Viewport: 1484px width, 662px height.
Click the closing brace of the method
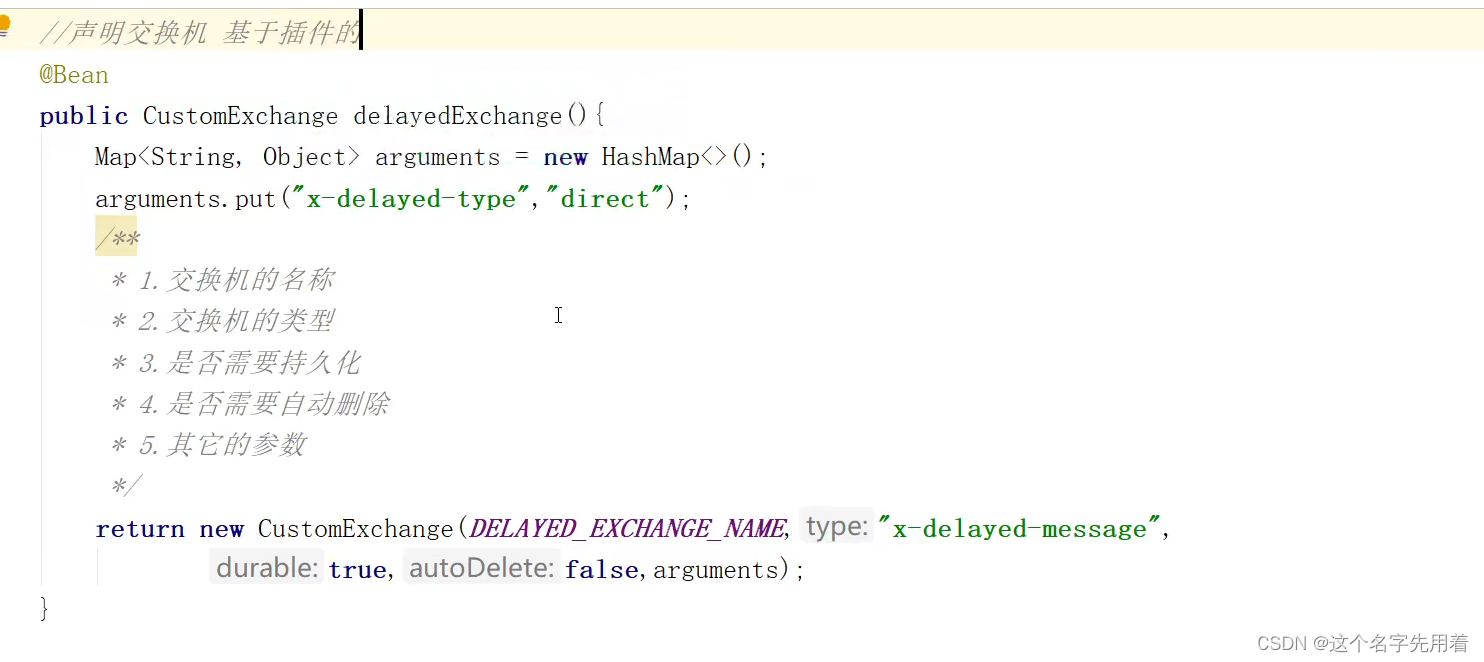(44, 609)
